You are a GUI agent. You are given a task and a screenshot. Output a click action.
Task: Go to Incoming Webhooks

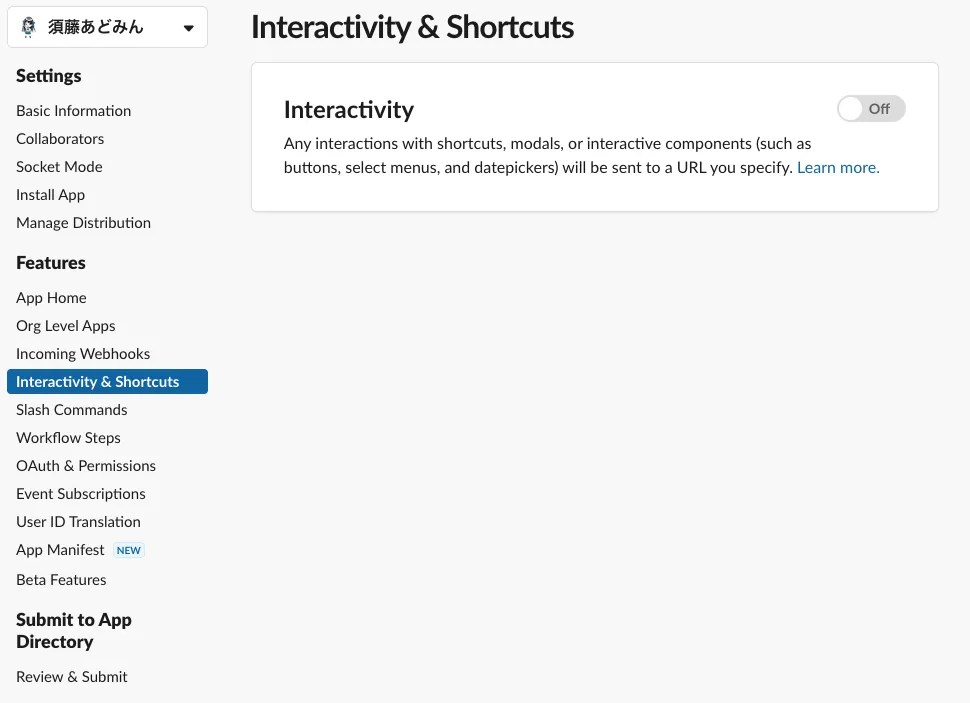coord(83,354)
